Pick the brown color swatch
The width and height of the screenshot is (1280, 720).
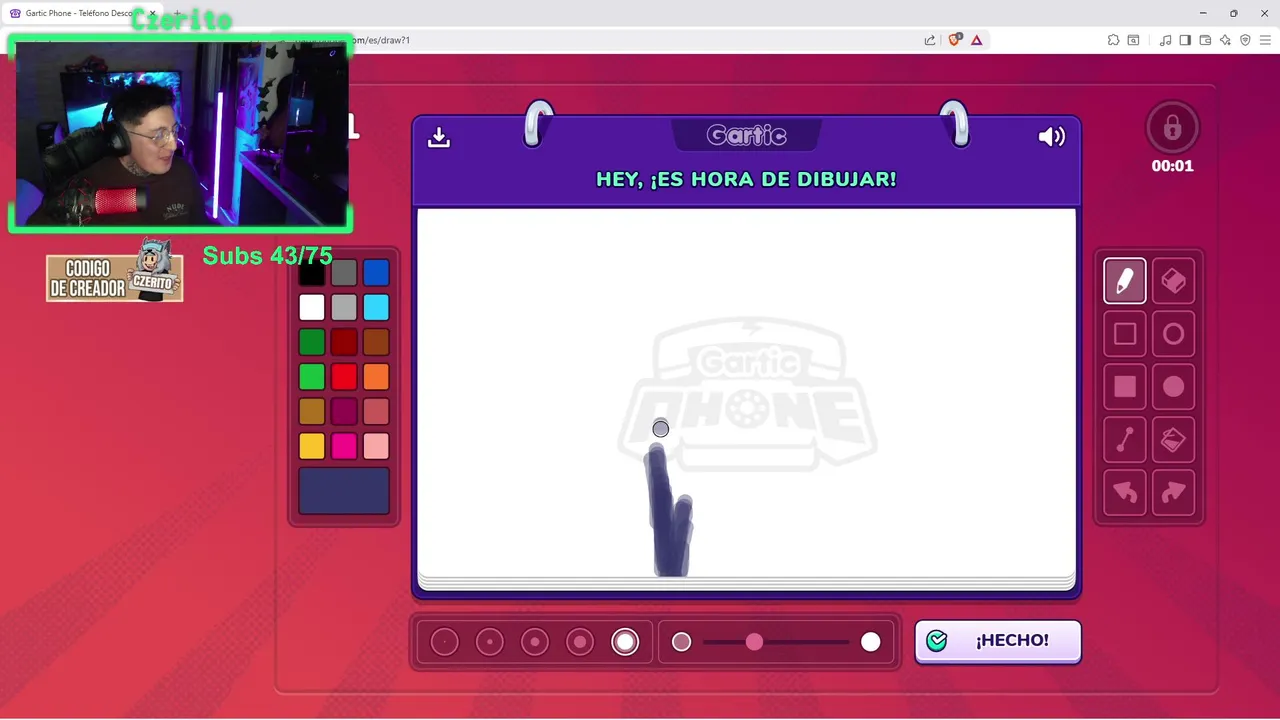376,342
